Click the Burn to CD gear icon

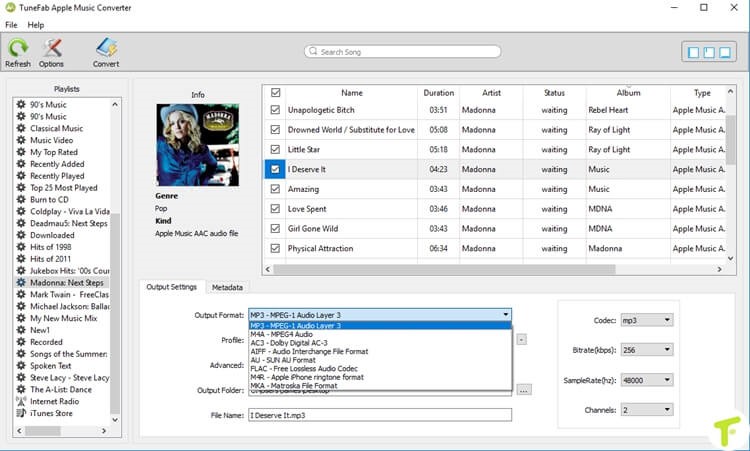click(21, 199)
